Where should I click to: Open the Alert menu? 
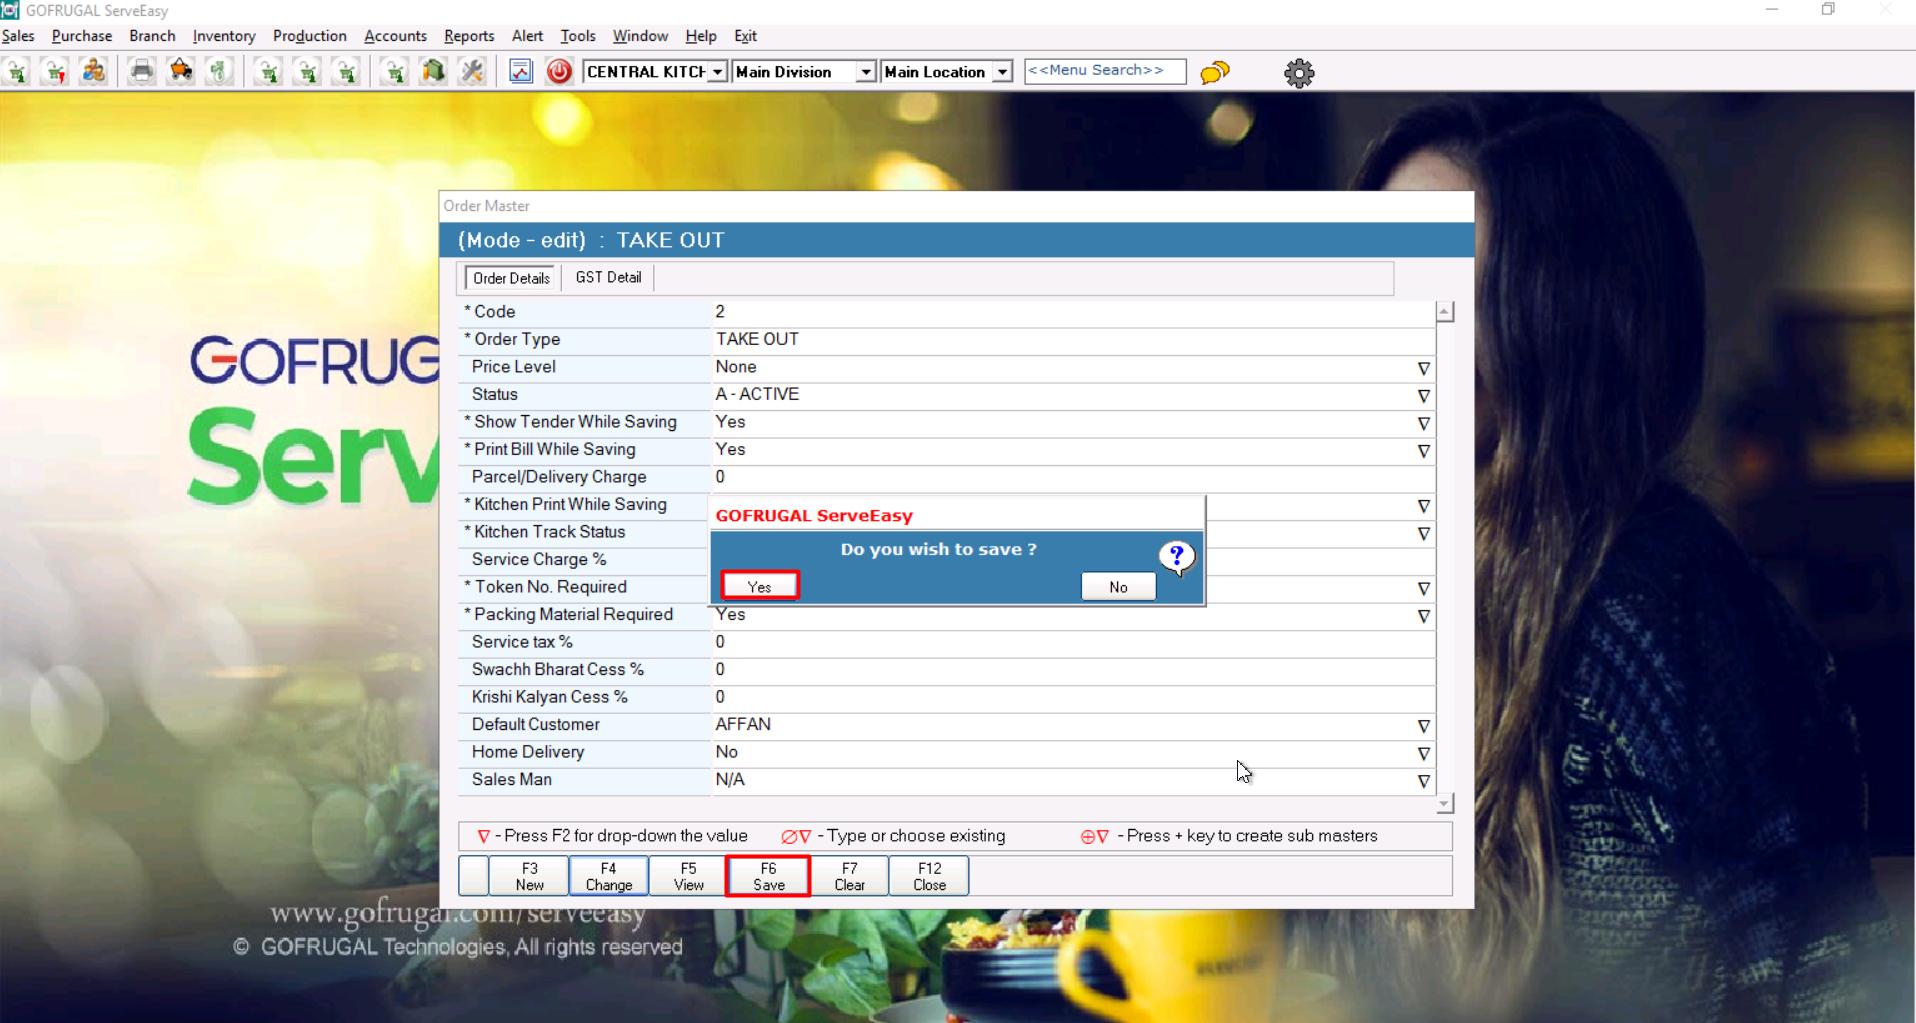coord(527,36)
